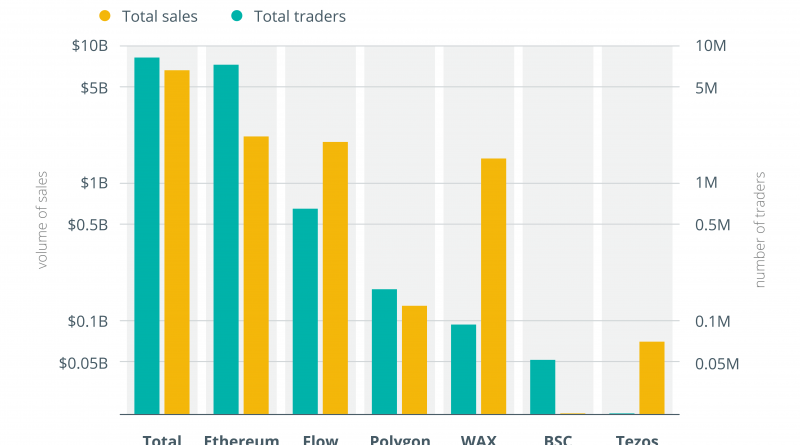Click the BSC teal traders bar
The width and height of the screenshot is (800, 445).
543,386
